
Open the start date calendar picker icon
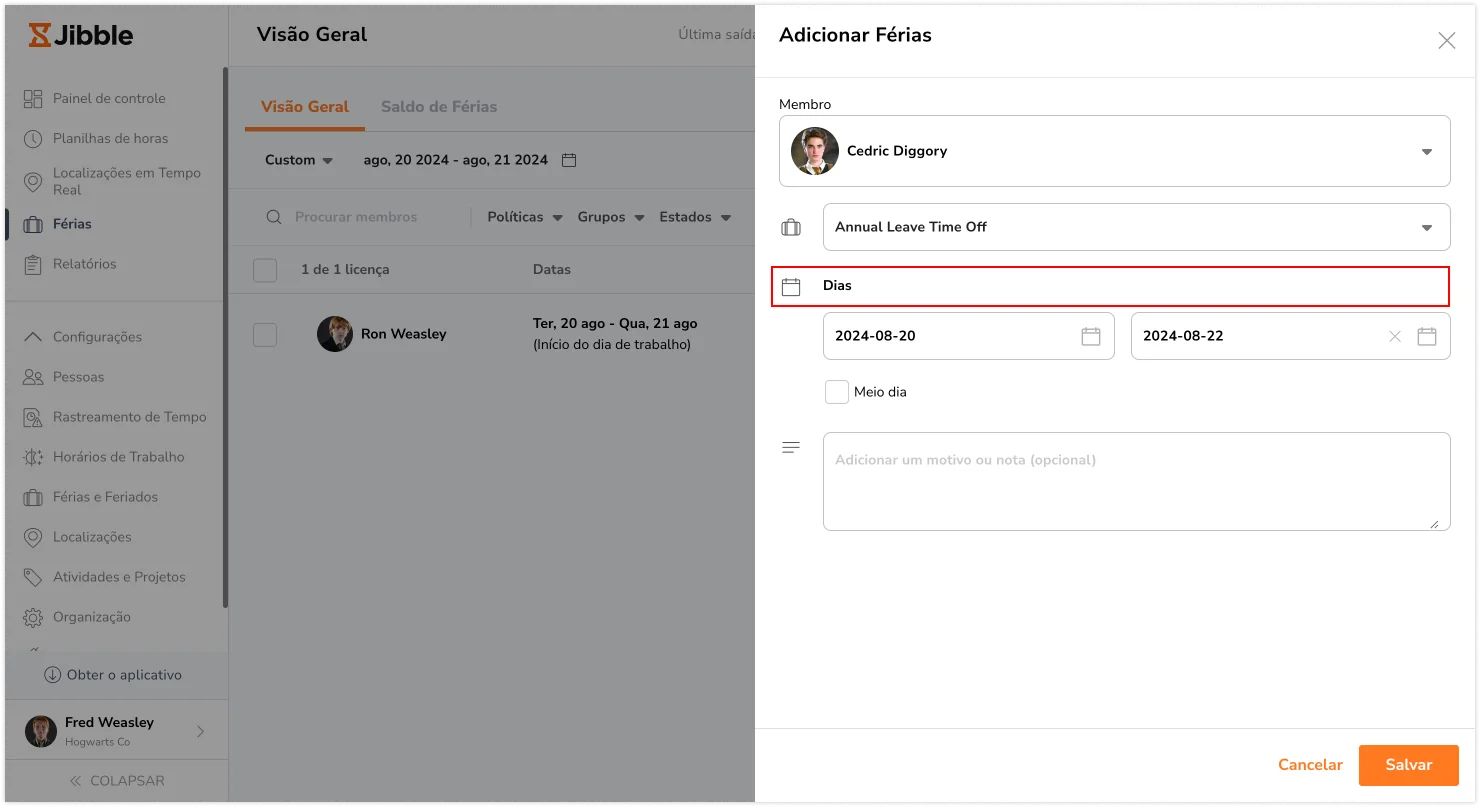pyautogui.click(x=1091, y=336)
